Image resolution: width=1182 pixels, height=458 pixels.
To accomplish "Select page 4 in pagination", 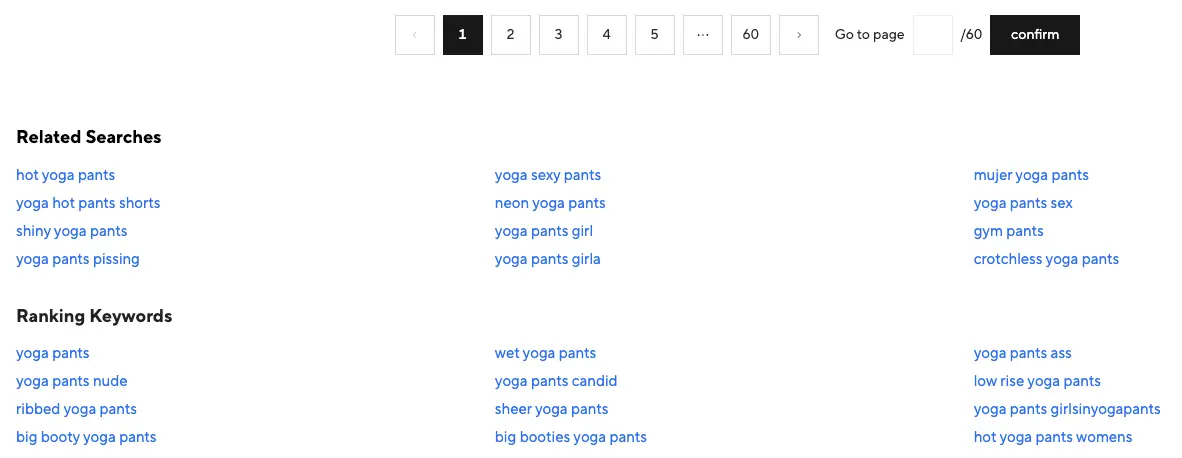I will (606, 35).
